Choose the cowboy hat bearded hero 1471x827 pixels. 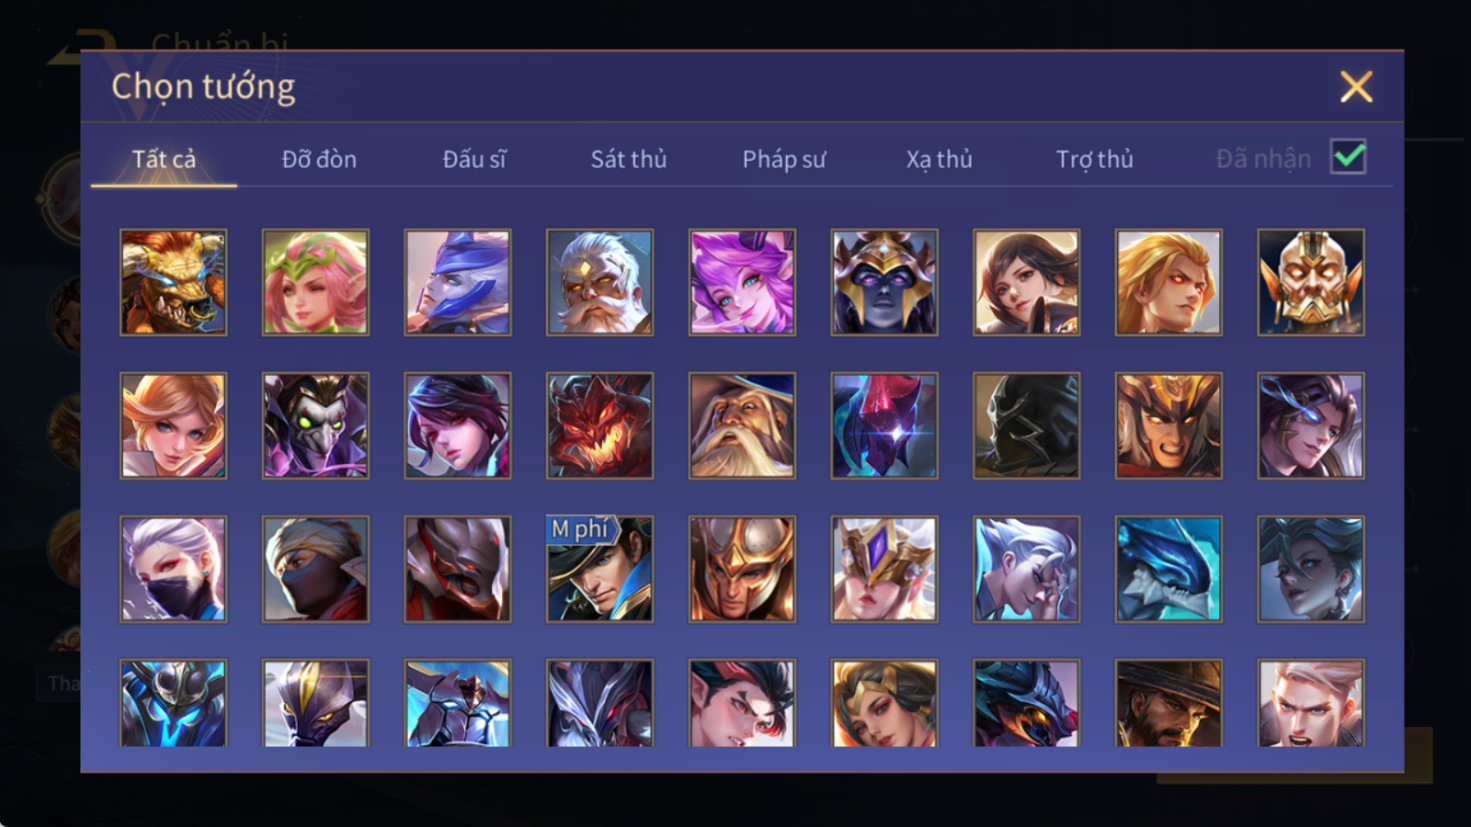click(x=1168, y=703)
